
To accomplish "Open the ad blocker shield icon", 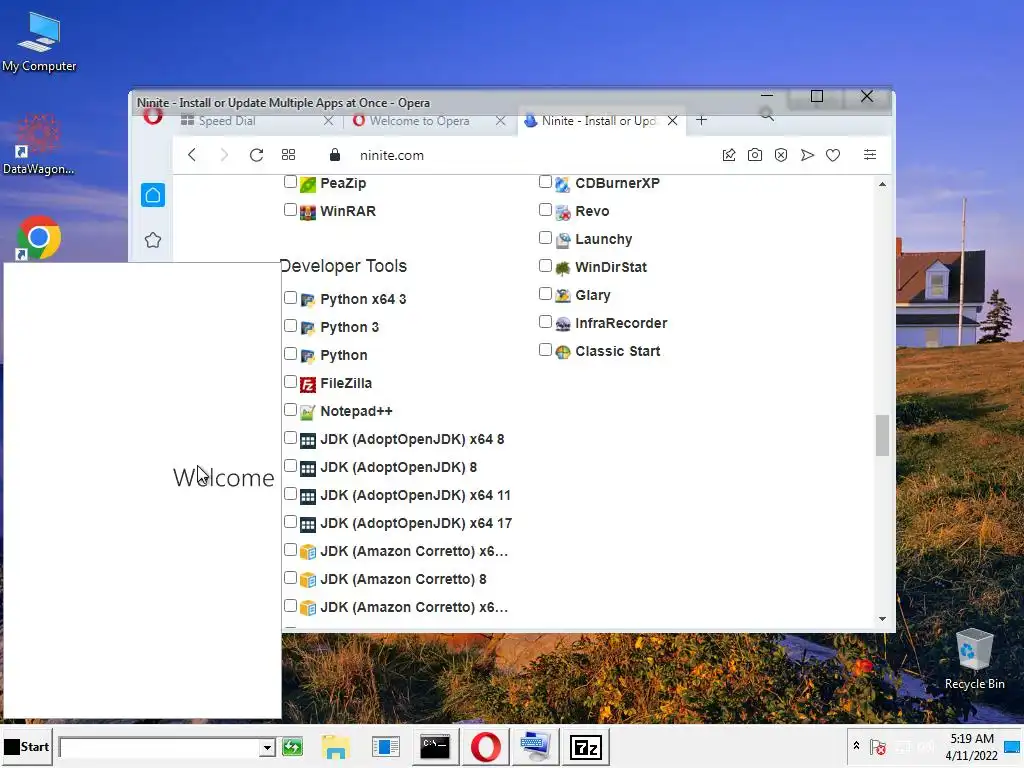I will point(781,155).
